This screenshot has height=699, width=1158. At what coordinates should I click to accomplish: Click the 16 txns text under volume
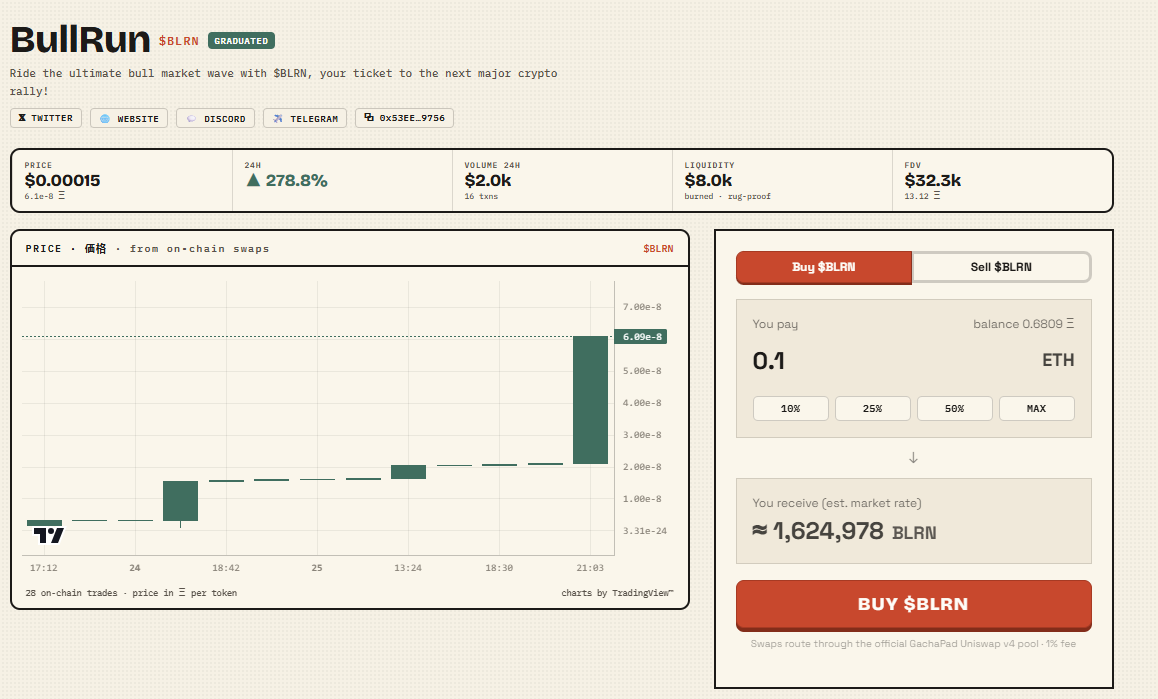point(481,197)
